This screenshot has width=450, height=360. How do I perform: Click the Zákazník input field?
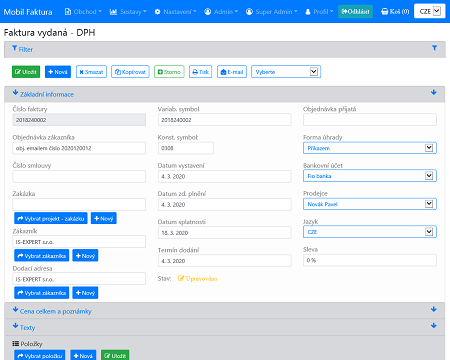(79, 242)
